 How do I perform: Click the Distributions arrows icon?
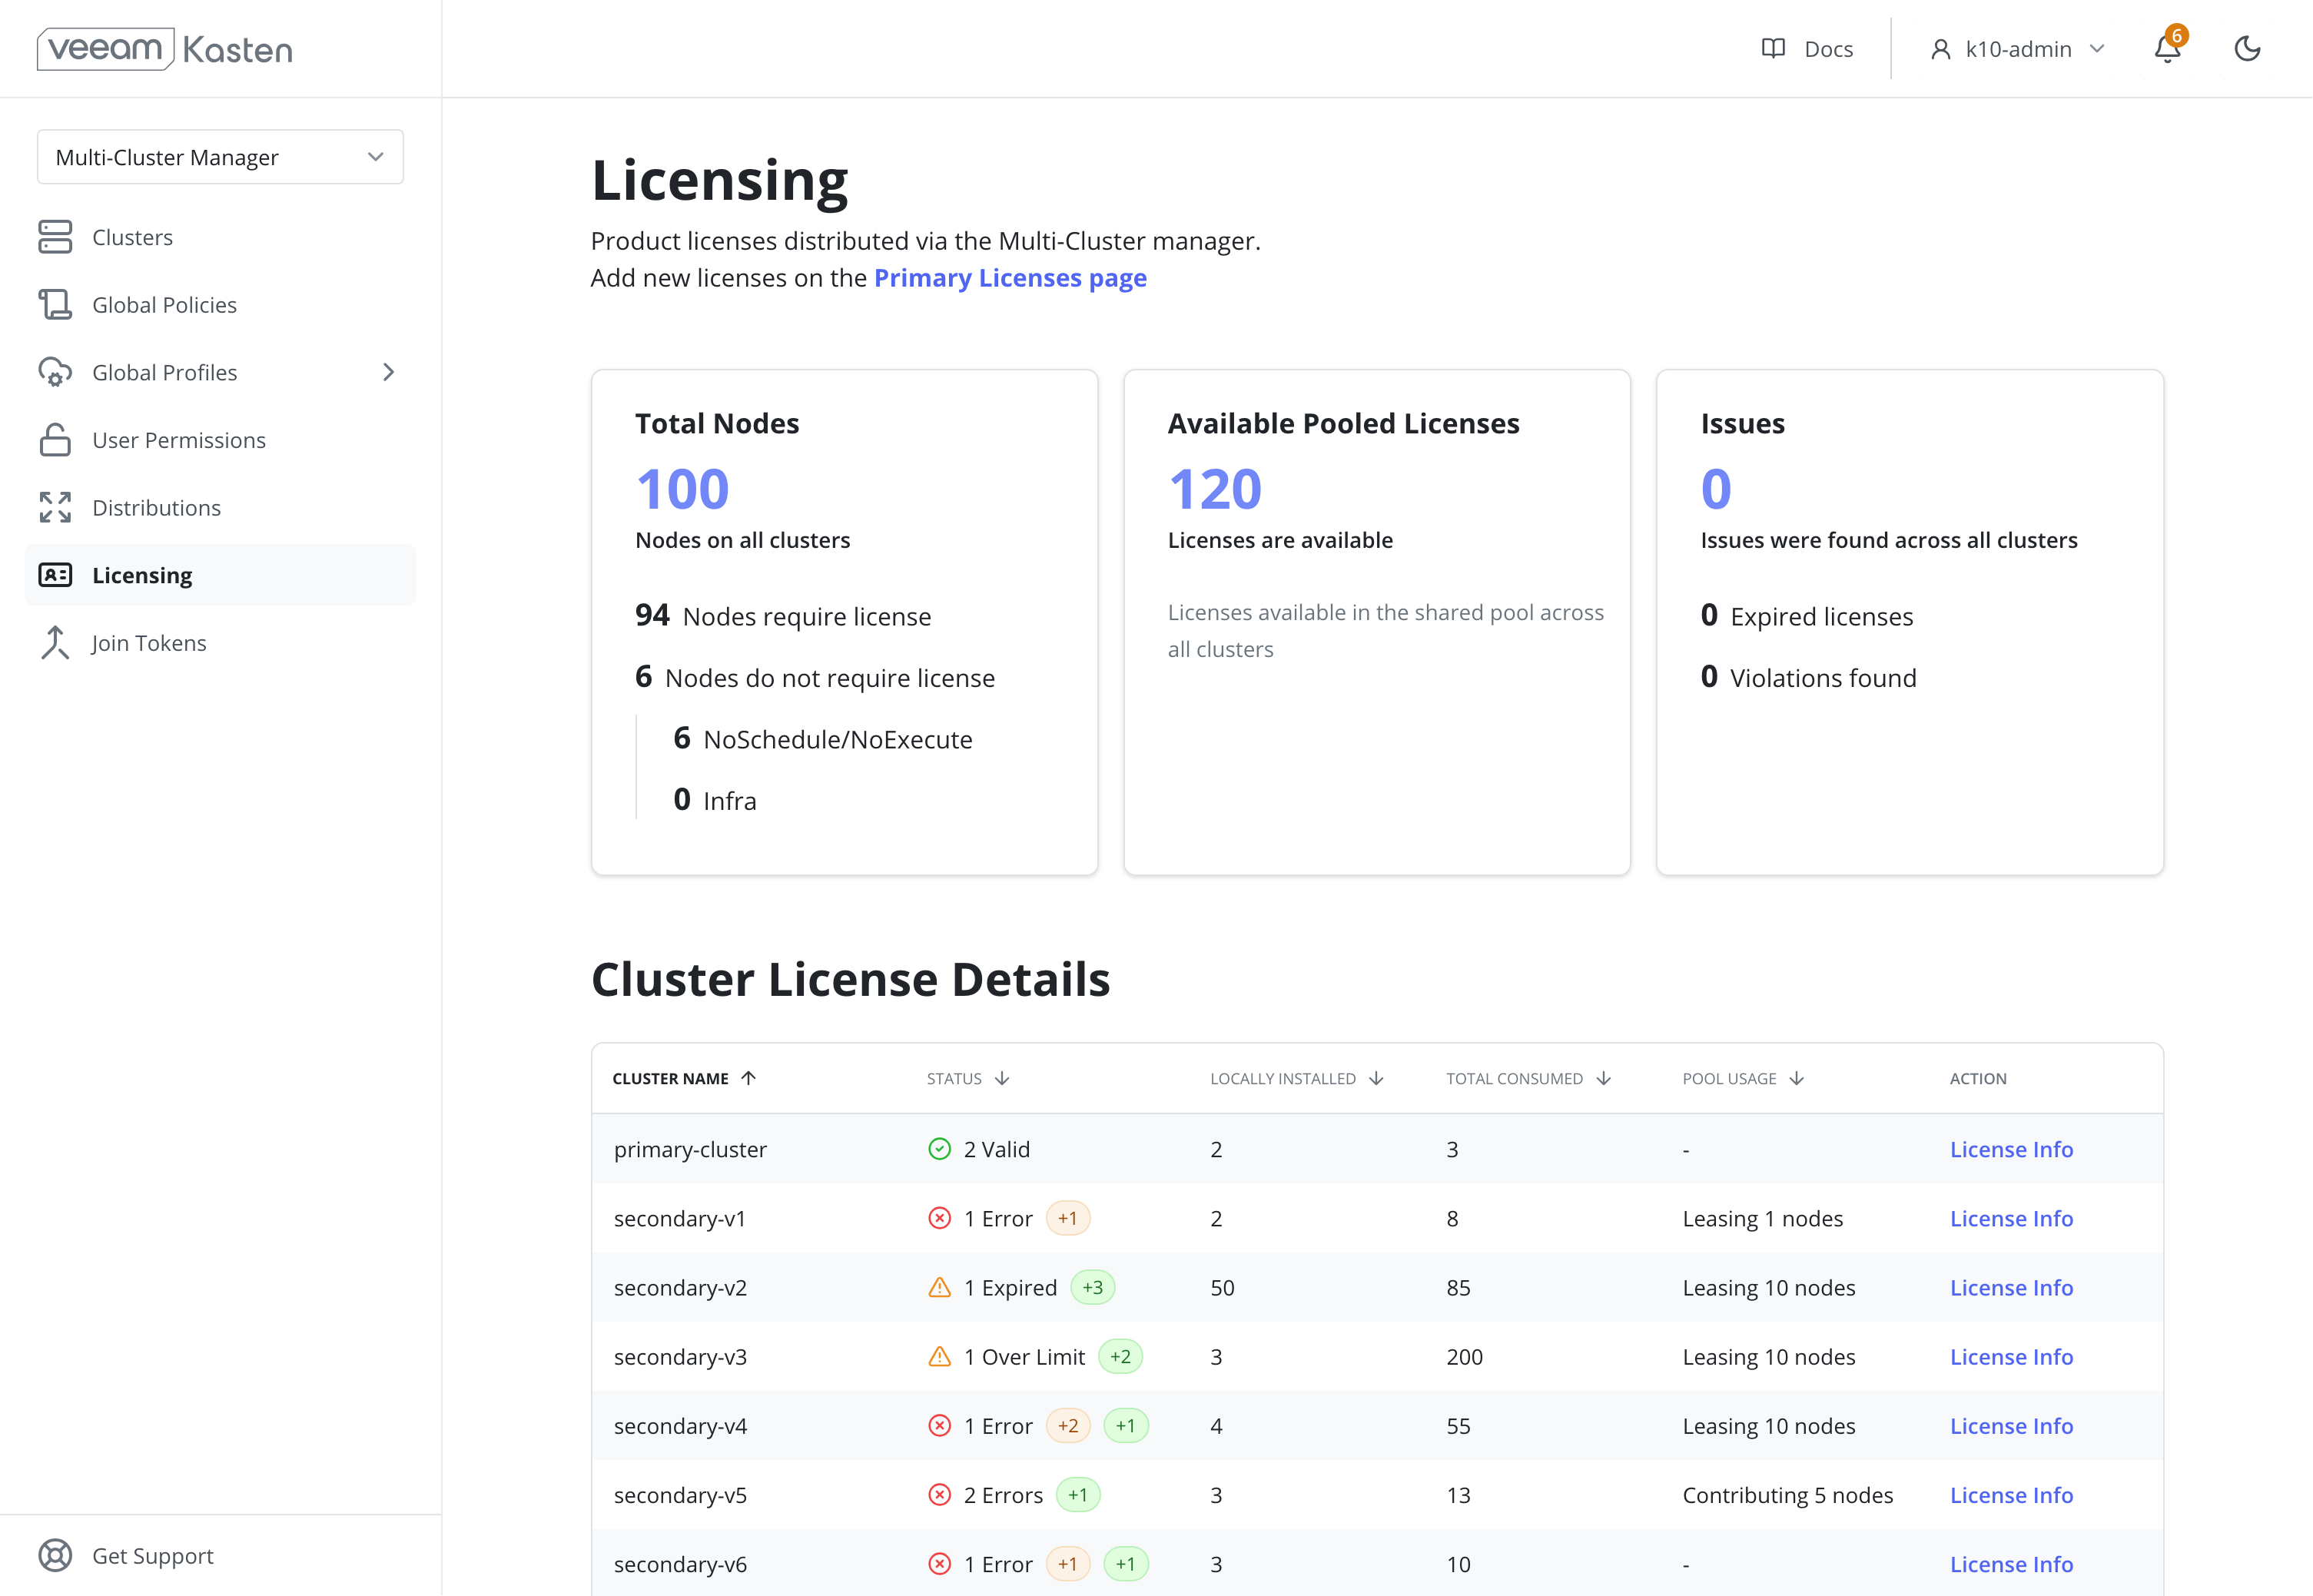click(x=55, y=508)
